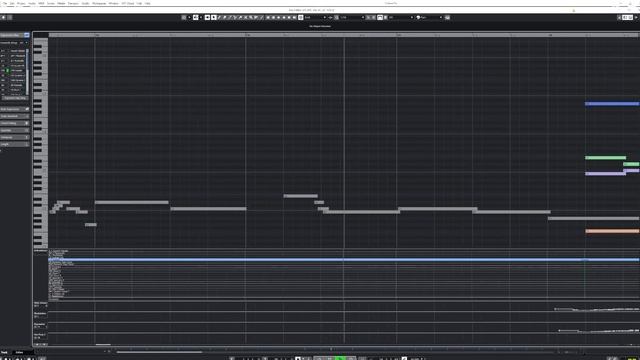Open the MIDI menu
This screenshot has height=360, width=640.
tap(41, 3)
